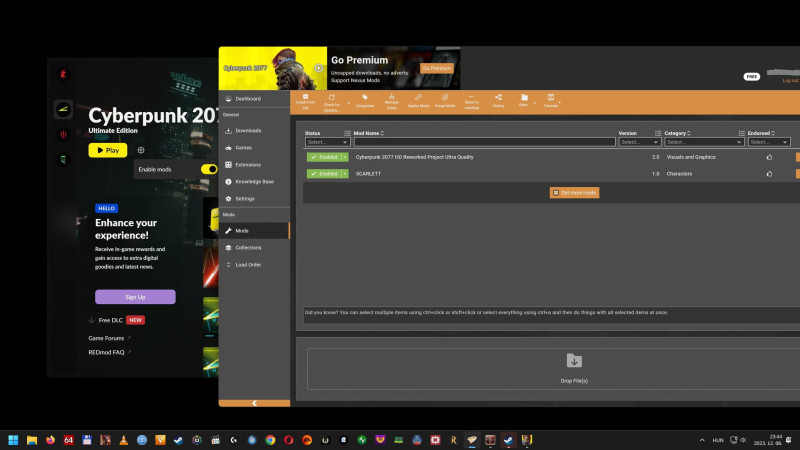Image resolution: width=800 pixels, height=450 pixels.
Task: Show hidden tray icons chevron
Action: (702, 440)
